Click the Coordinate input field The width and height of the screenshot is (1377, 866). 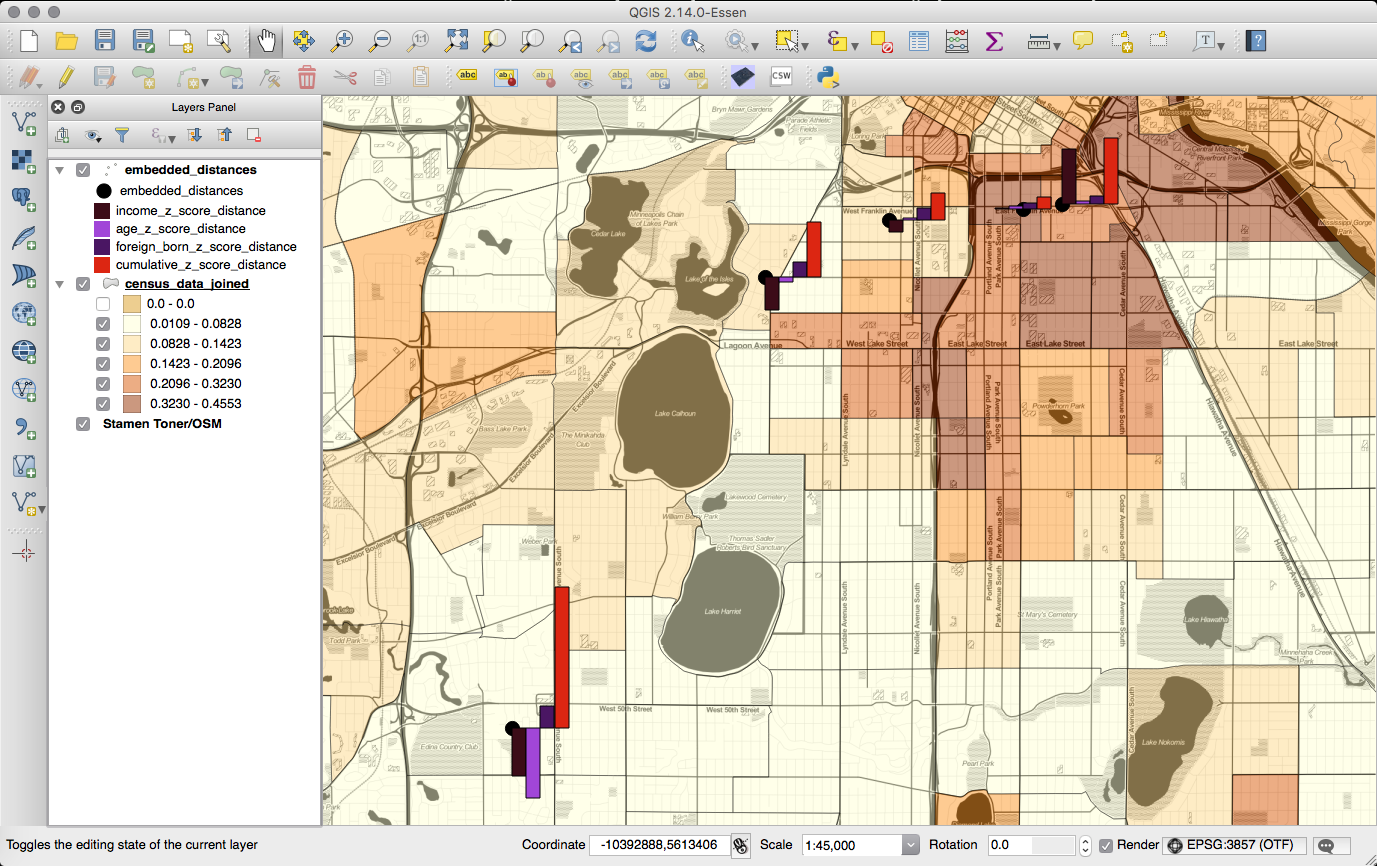click(658, 845)
